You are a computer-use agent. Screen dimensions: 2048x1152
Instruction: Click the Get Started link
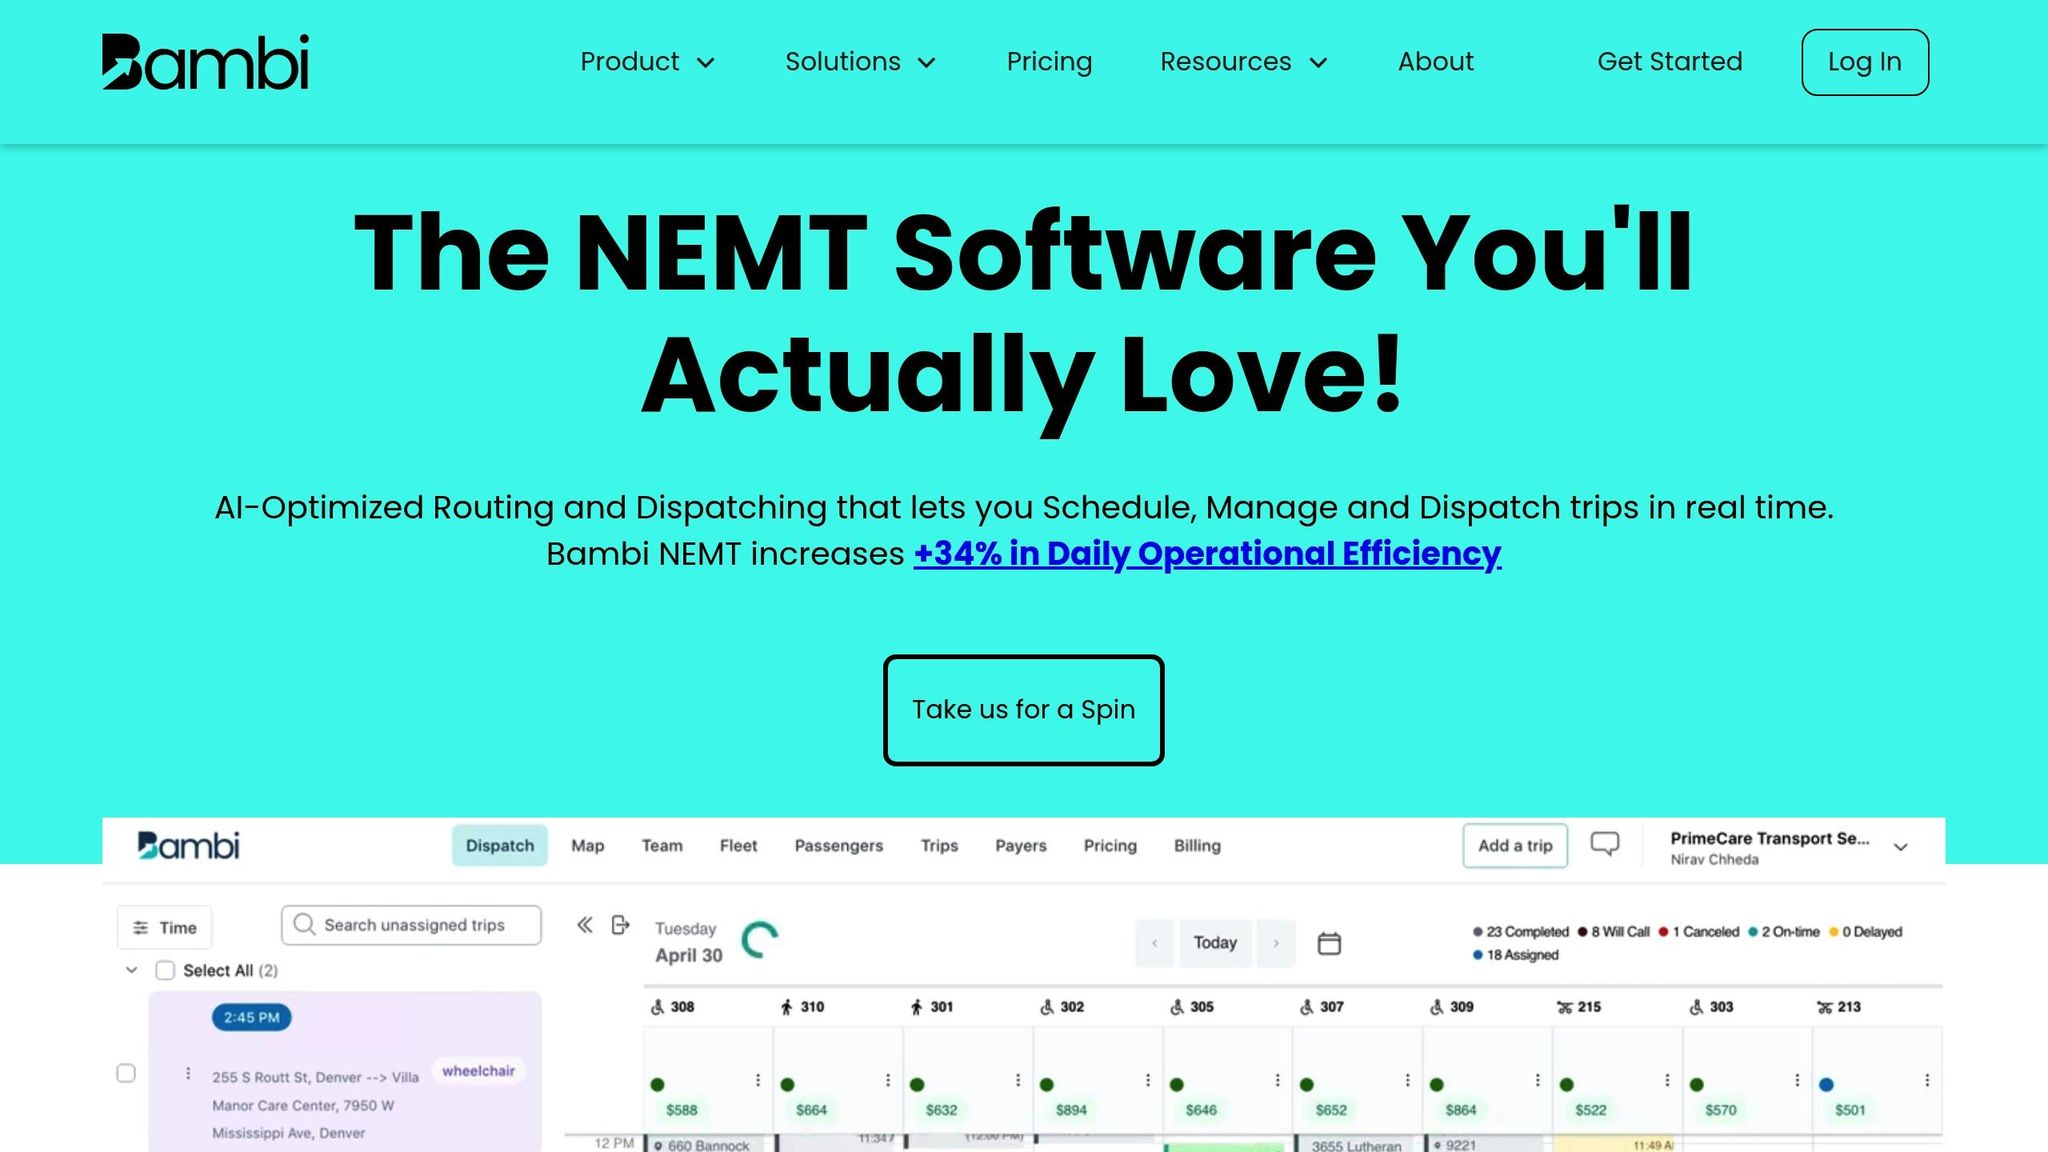(x=1670, y=62)
